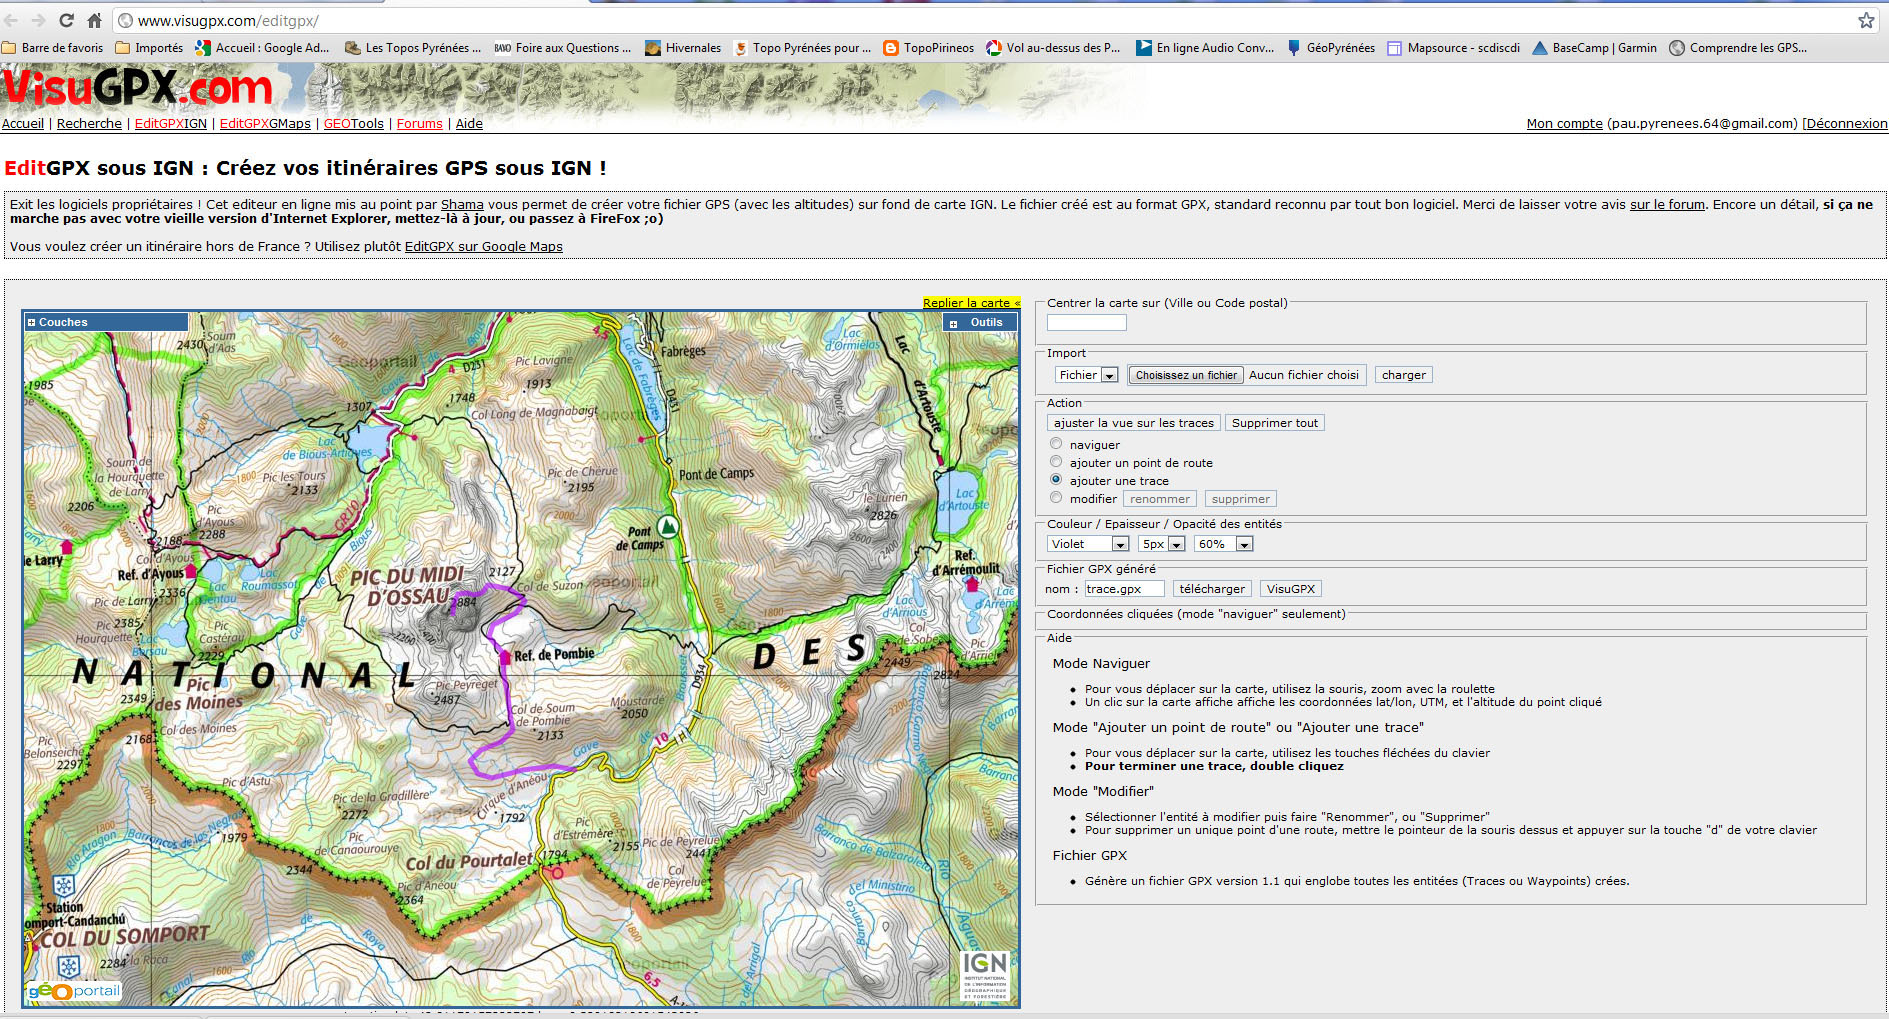Open Vol au-dessus des P bookmark
Image resolution: width=1889 pixels, height=1019 pixels.
1053,48
